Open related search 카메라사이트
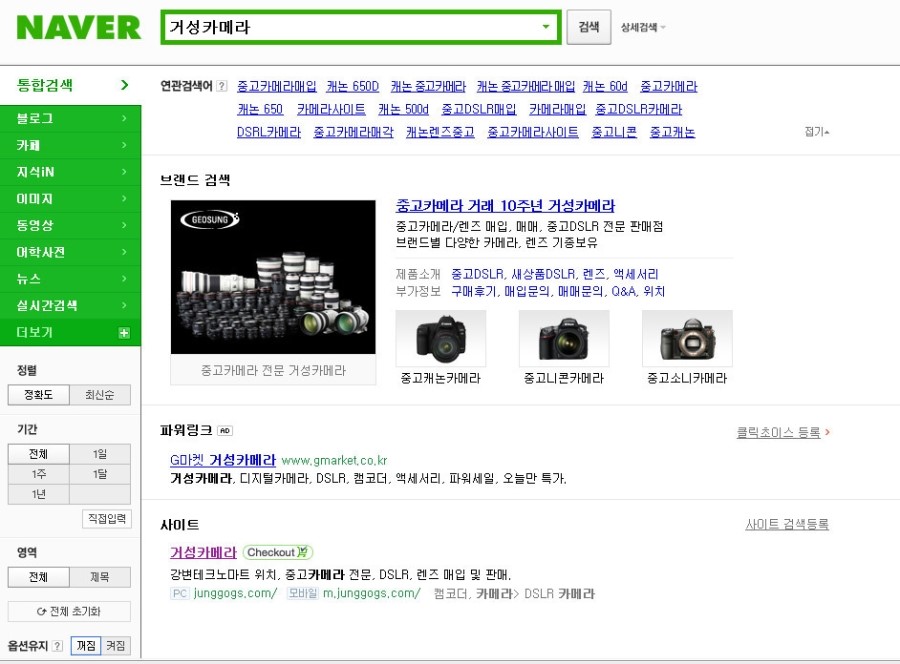The width and height of the screenshot is (900, 664). coord(331,109)
